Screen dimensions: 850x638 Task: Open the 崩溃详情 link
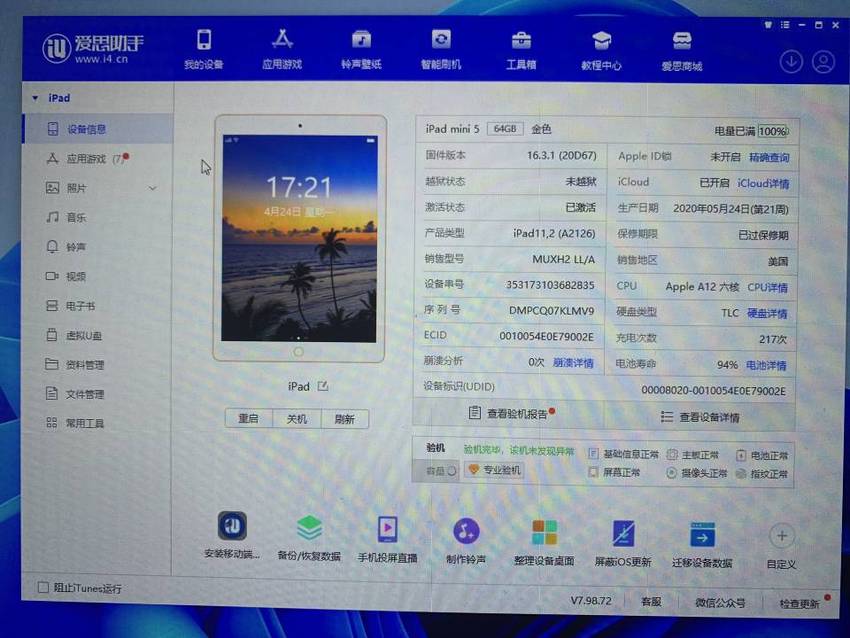pyautogui.click(x=573, y=363)
